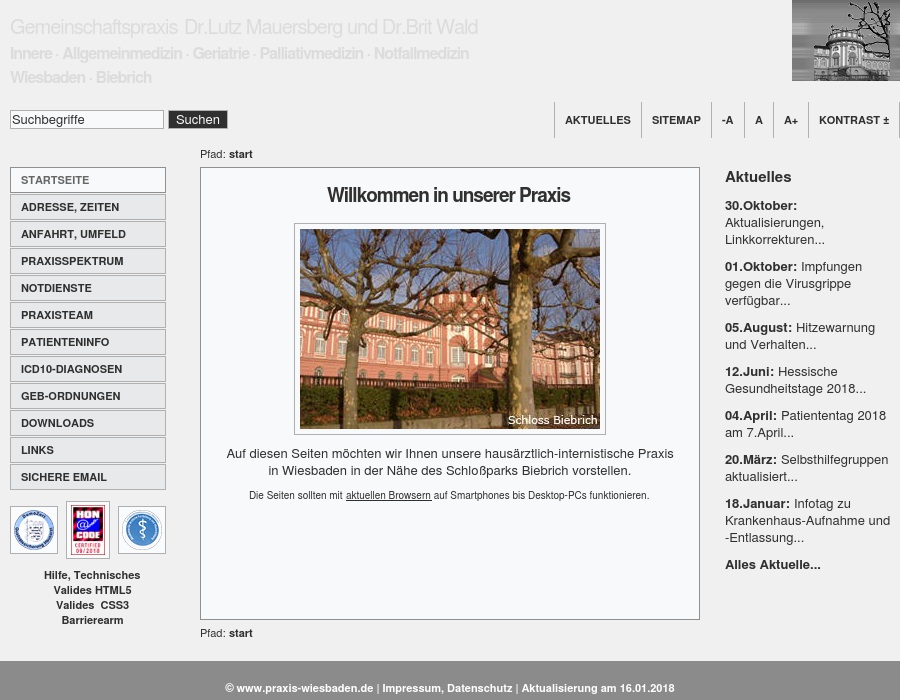
Task: Click inside the Suchbegriffe search field
Action: click(x=87, y=119)
